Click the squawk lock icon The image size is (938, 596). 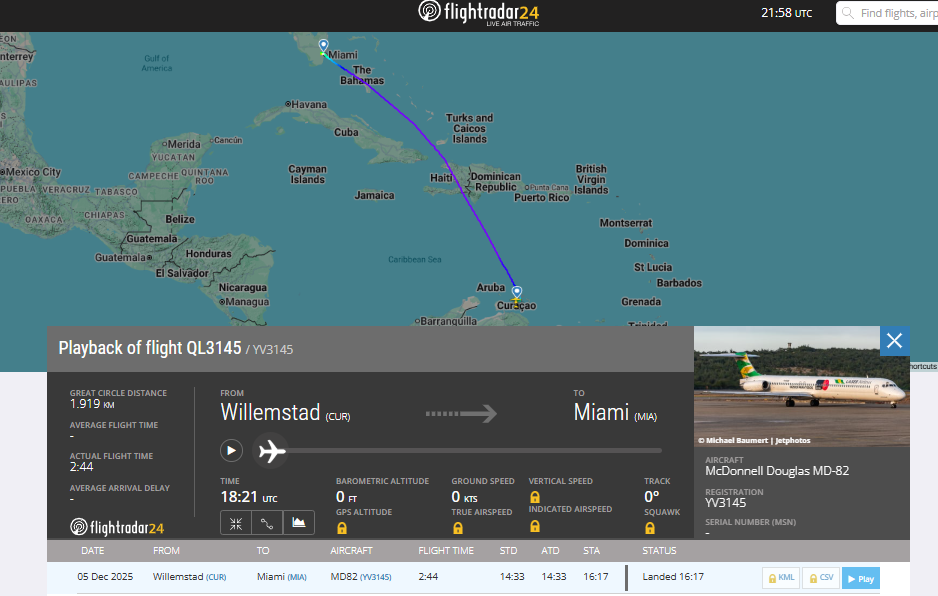tap(650, 527)
